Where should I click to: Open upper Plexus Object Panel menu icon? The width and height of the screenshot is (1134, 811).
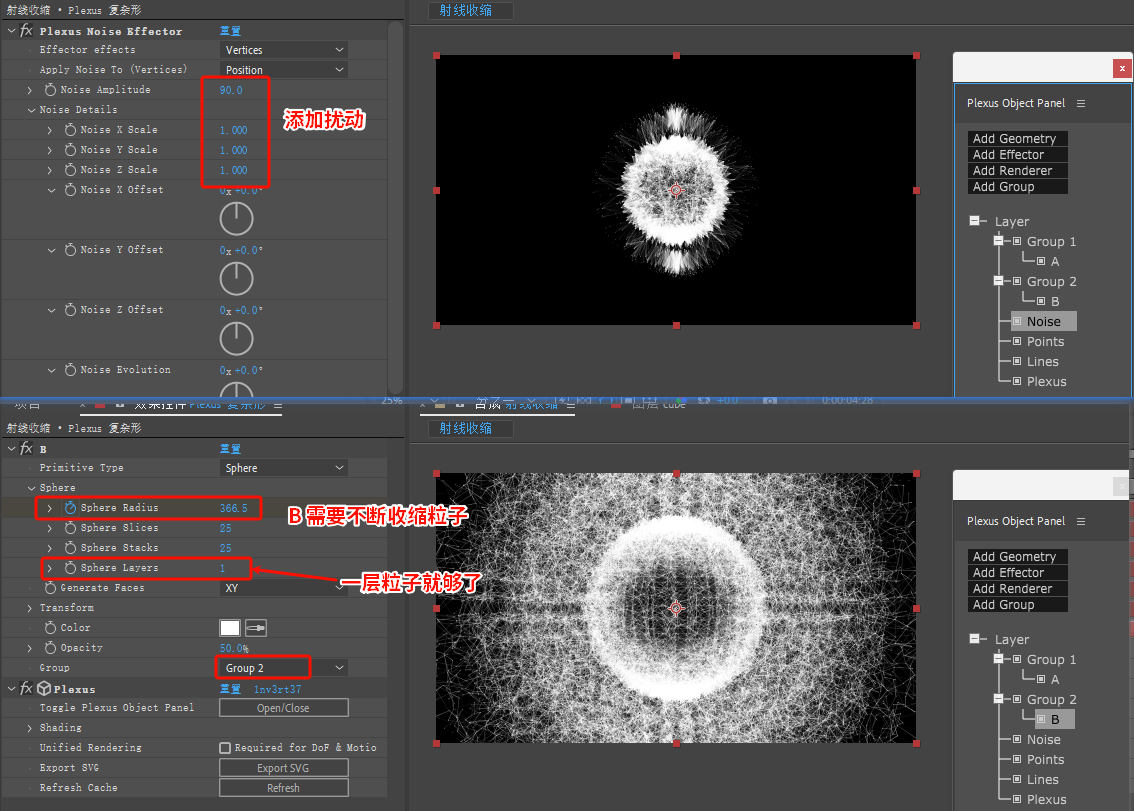pyautogui.click(x=1081, y=103)
